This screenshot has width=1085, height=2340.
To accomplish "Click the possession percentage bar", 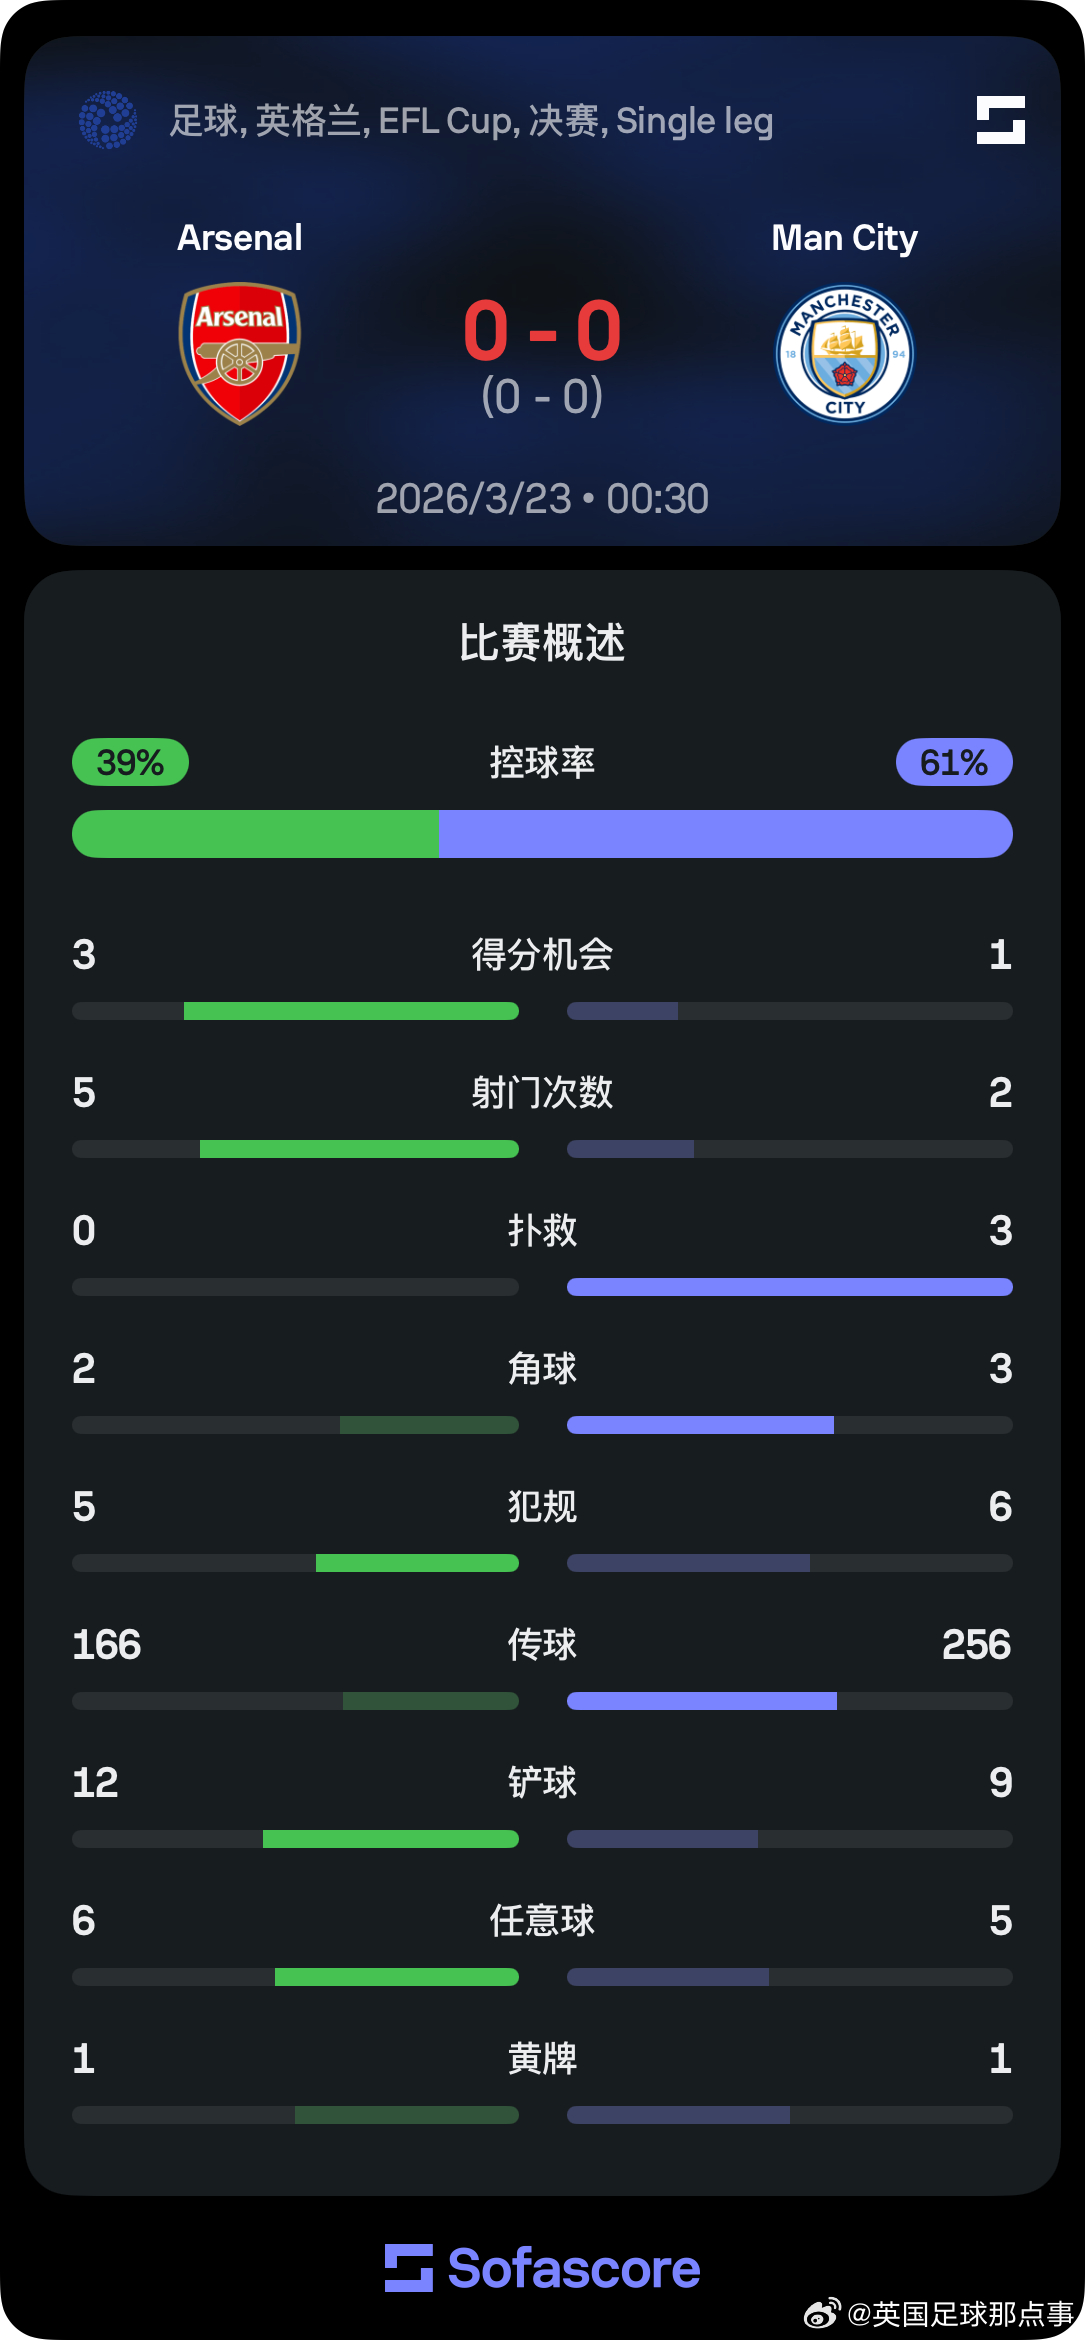I will point(542,833).
